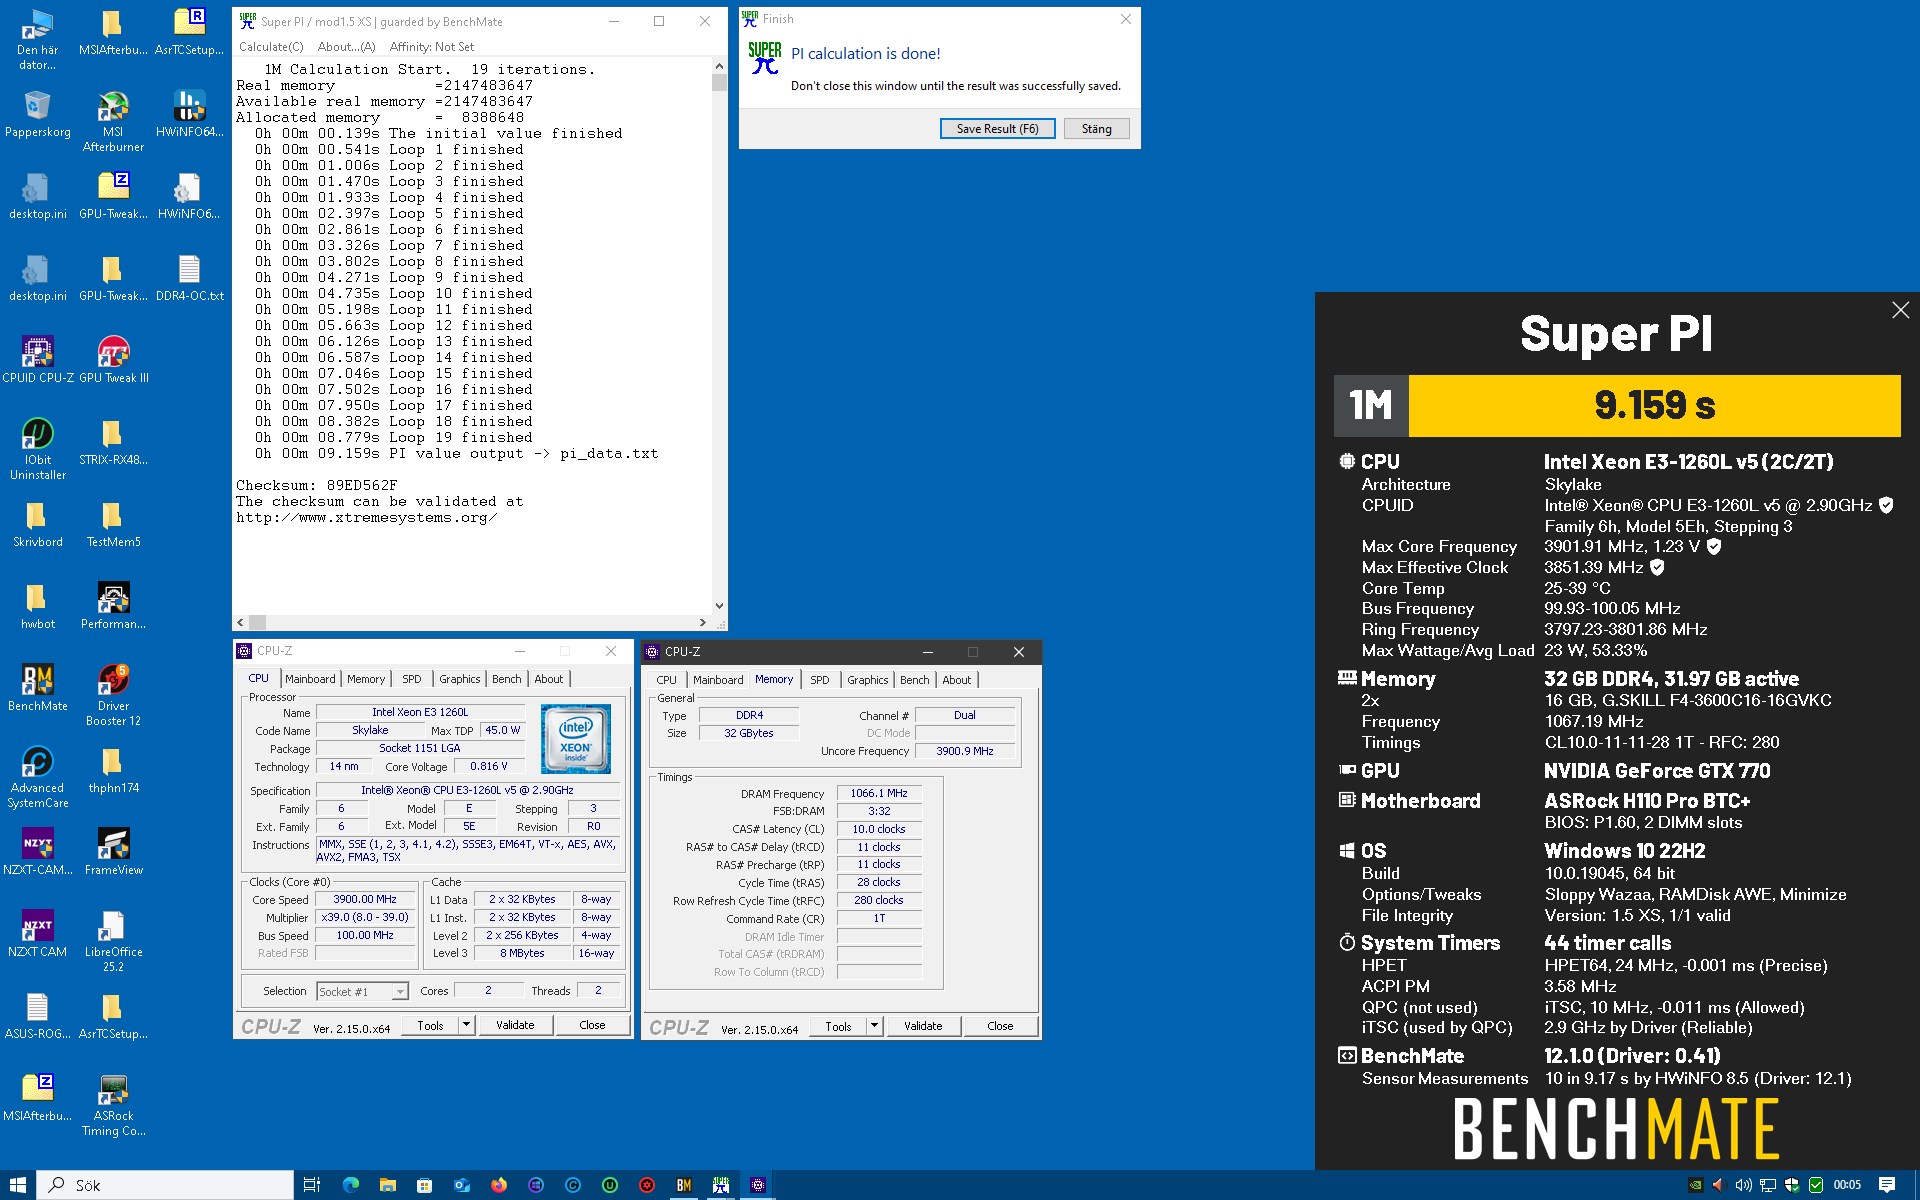1920x1200 pixels.
Task: Open ASRock Timing Configurator icon
Action: (x=114, y=1106)
